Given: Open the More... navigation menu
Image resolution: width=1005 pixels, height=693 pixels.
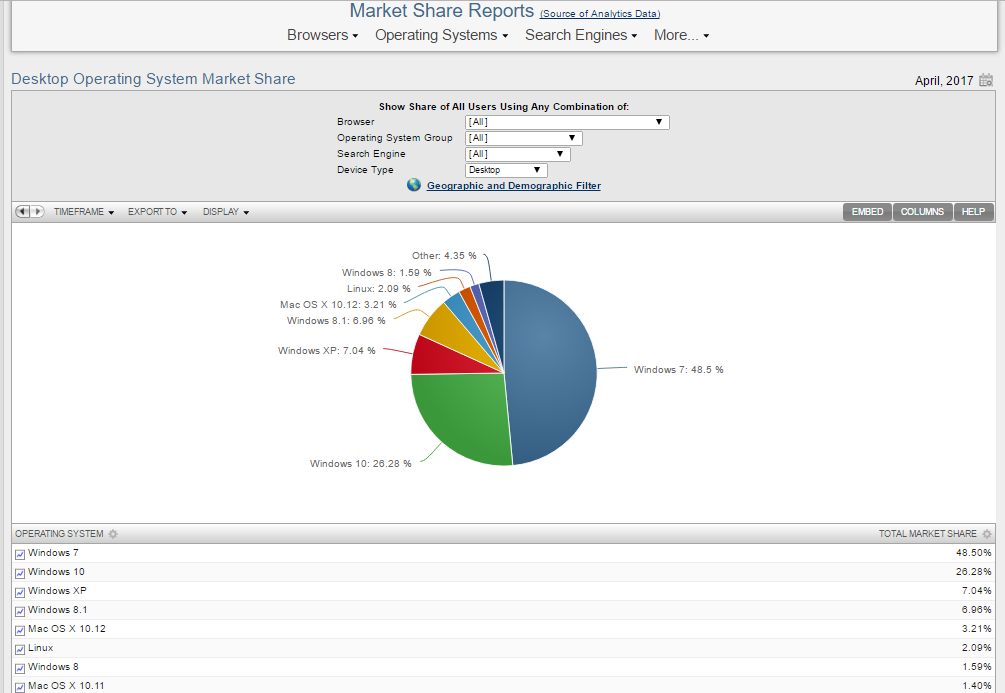Looking at the screenshot, I should point(681,35).
